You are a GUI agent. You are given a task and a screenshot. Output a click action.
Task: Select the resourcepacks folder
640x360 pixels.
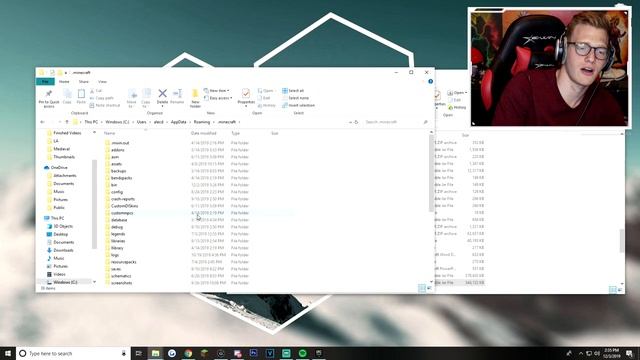tap(123, 262)
